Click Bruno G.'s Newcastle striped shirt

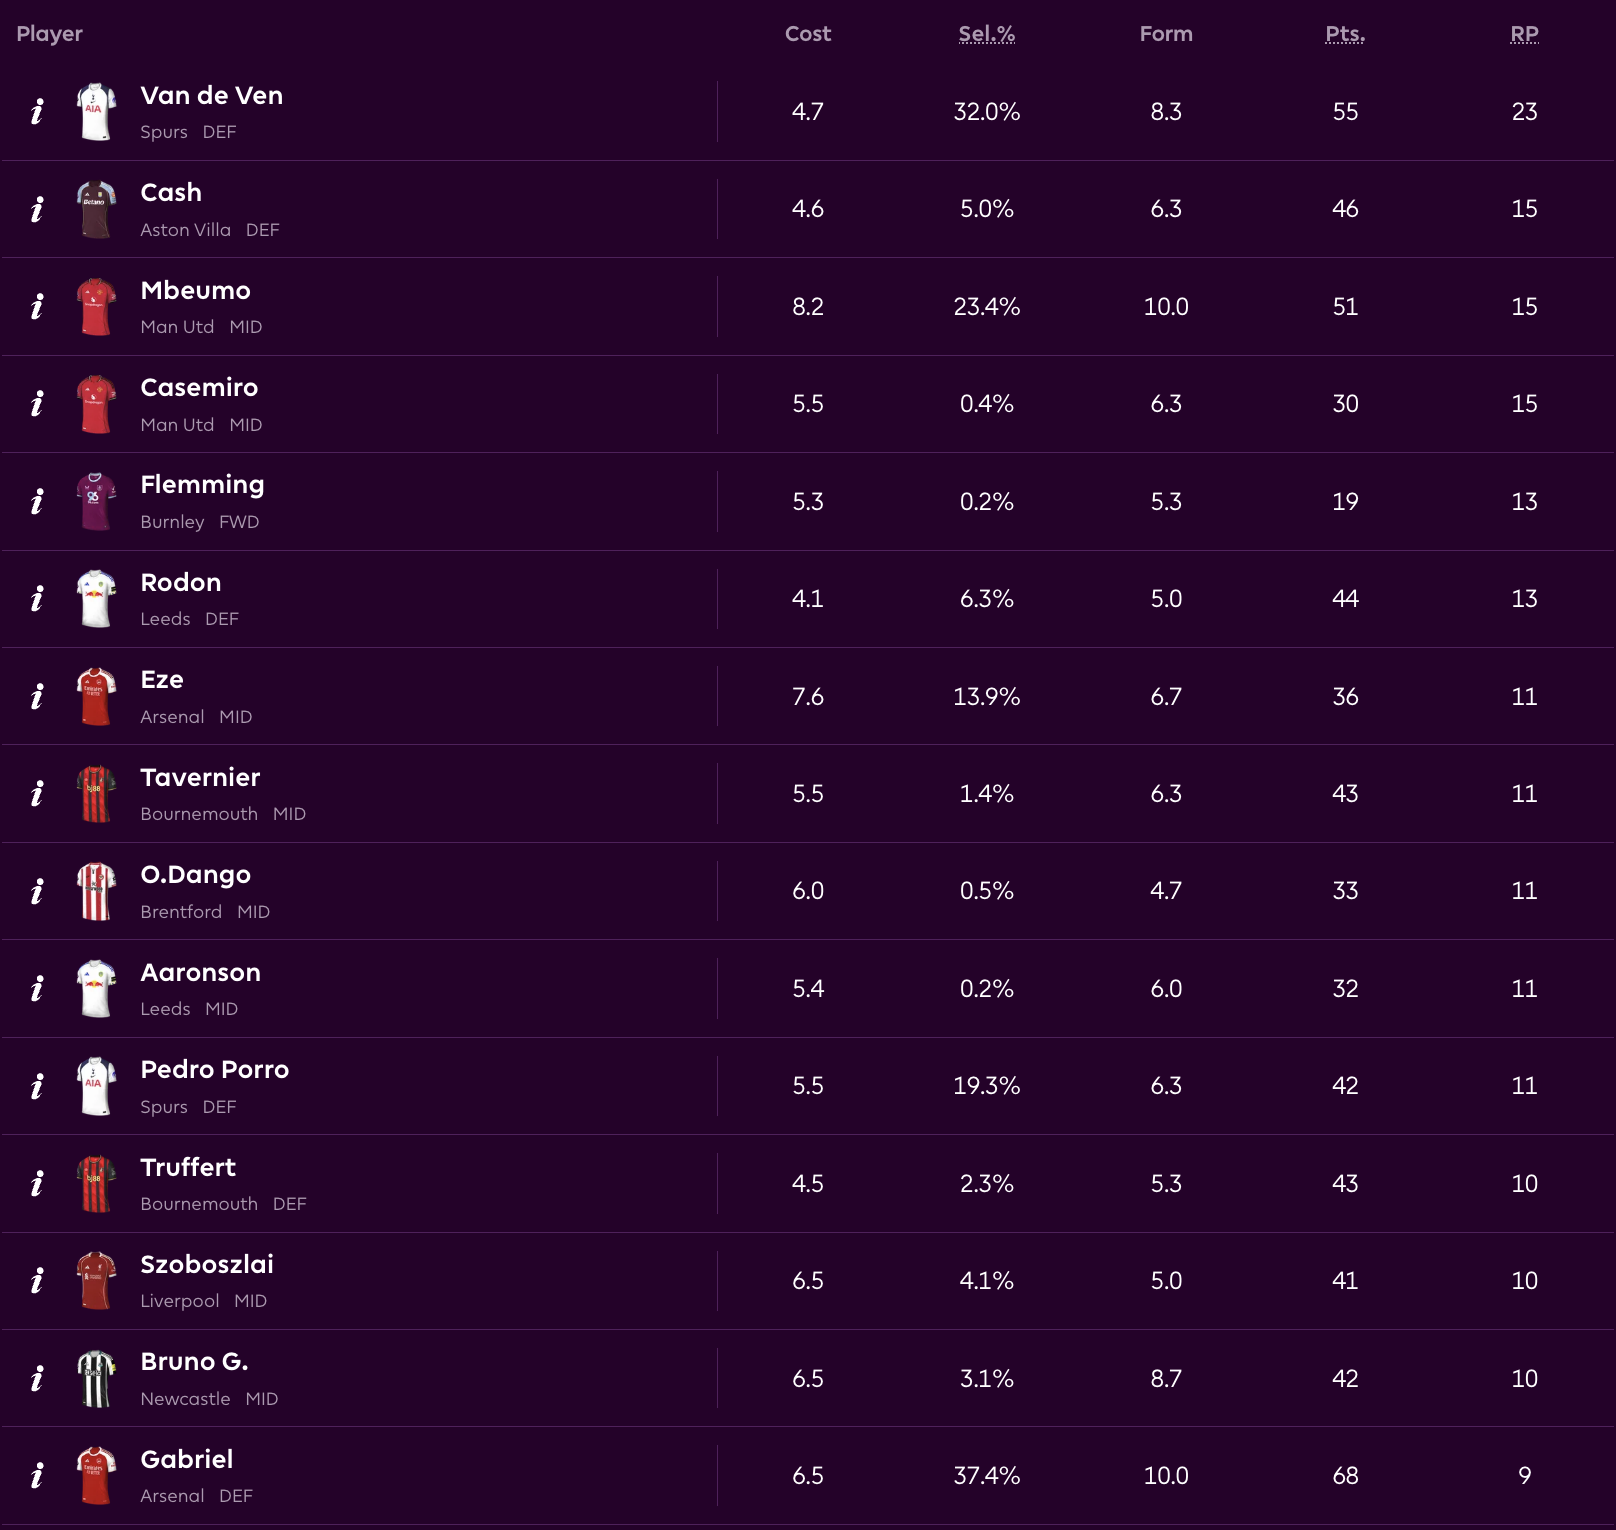(x=96, y=1378)
